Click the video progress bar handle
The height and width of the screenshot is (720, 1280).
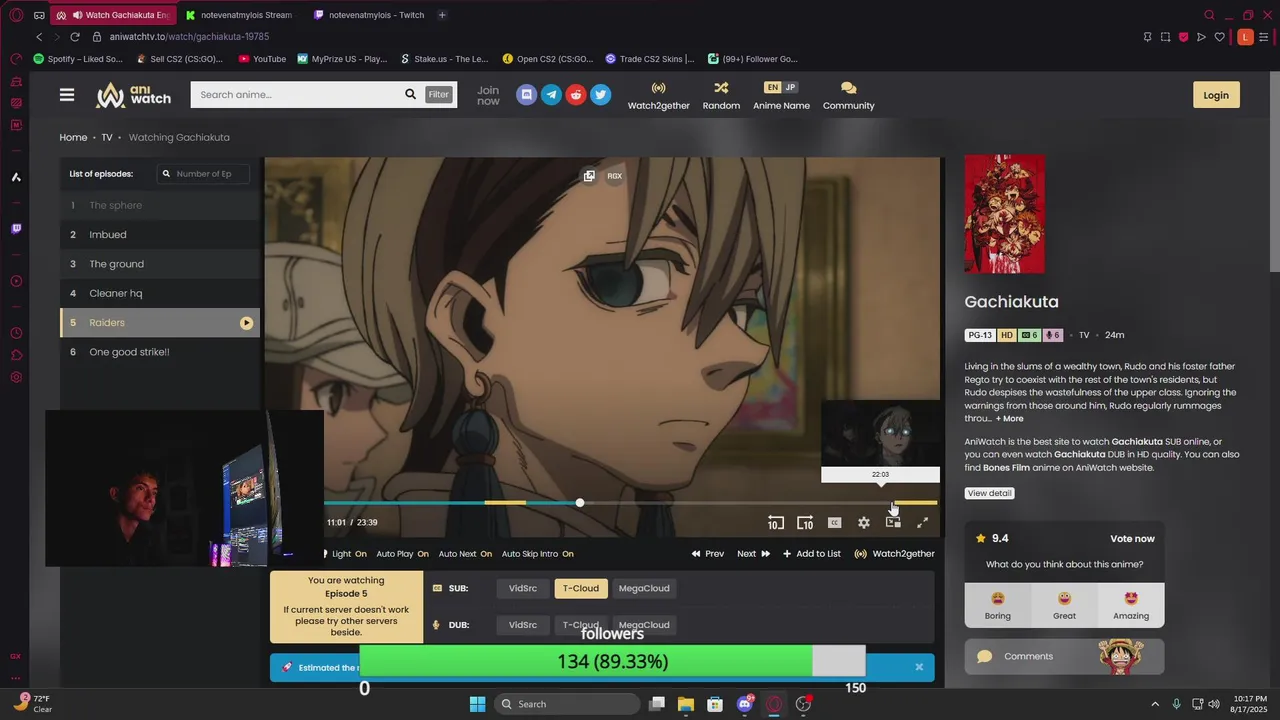point(580,503)
